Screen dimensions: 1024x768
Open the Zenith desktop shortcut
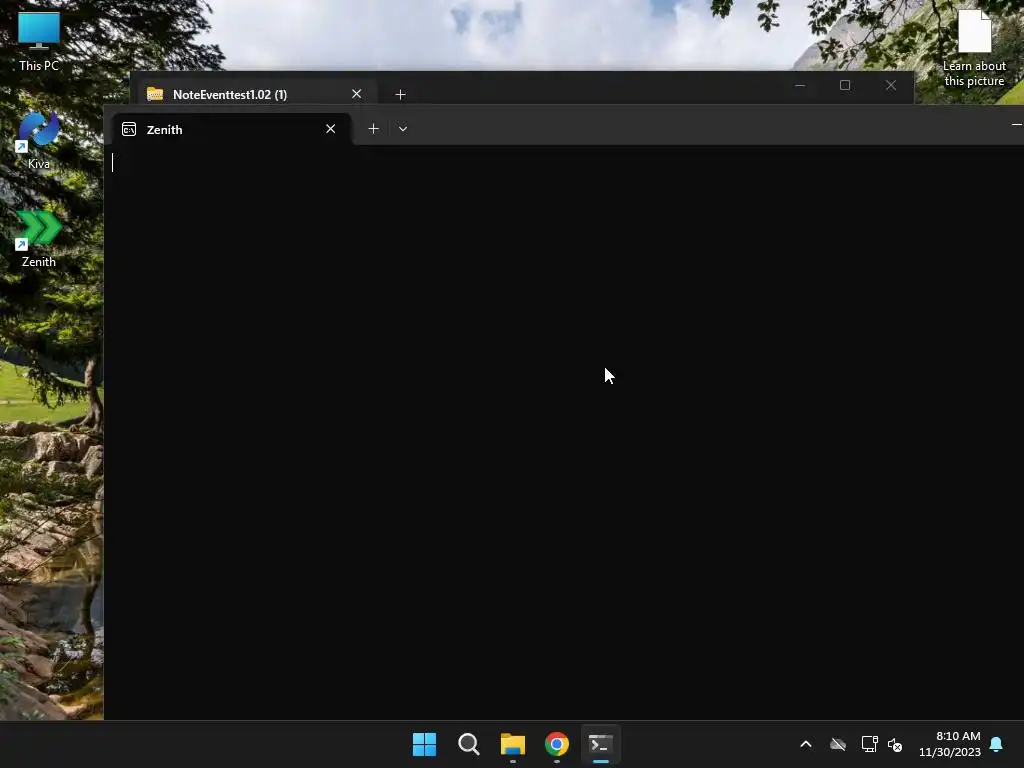coord(39,238)
